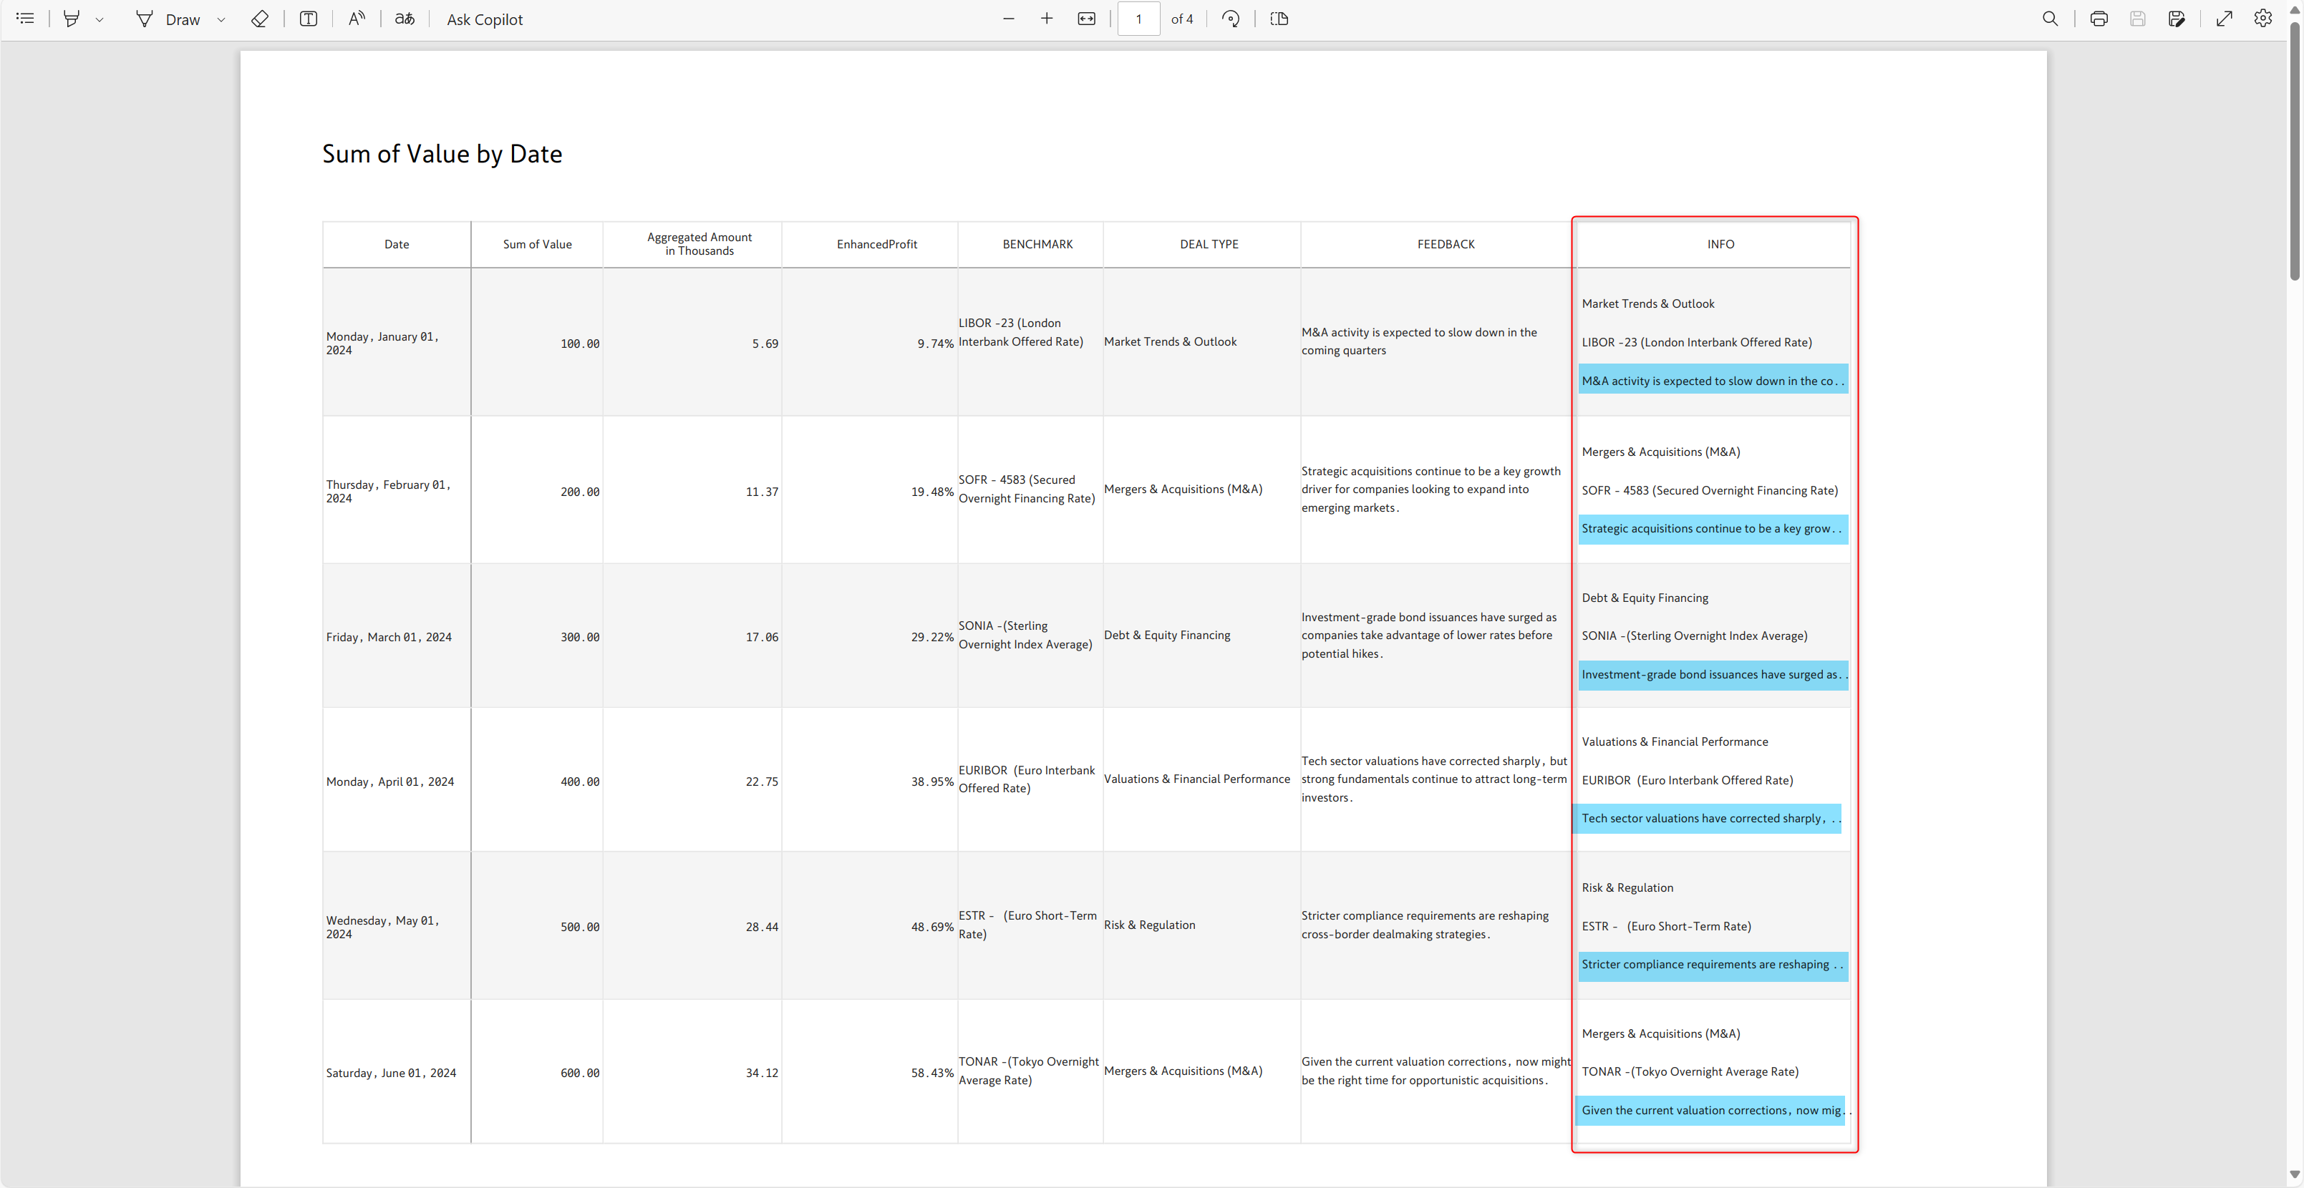Expand the Draw options dropdown arrow
Image resolution: width=2304 pixels, height=1188 pixels.
tap(221, 20)
